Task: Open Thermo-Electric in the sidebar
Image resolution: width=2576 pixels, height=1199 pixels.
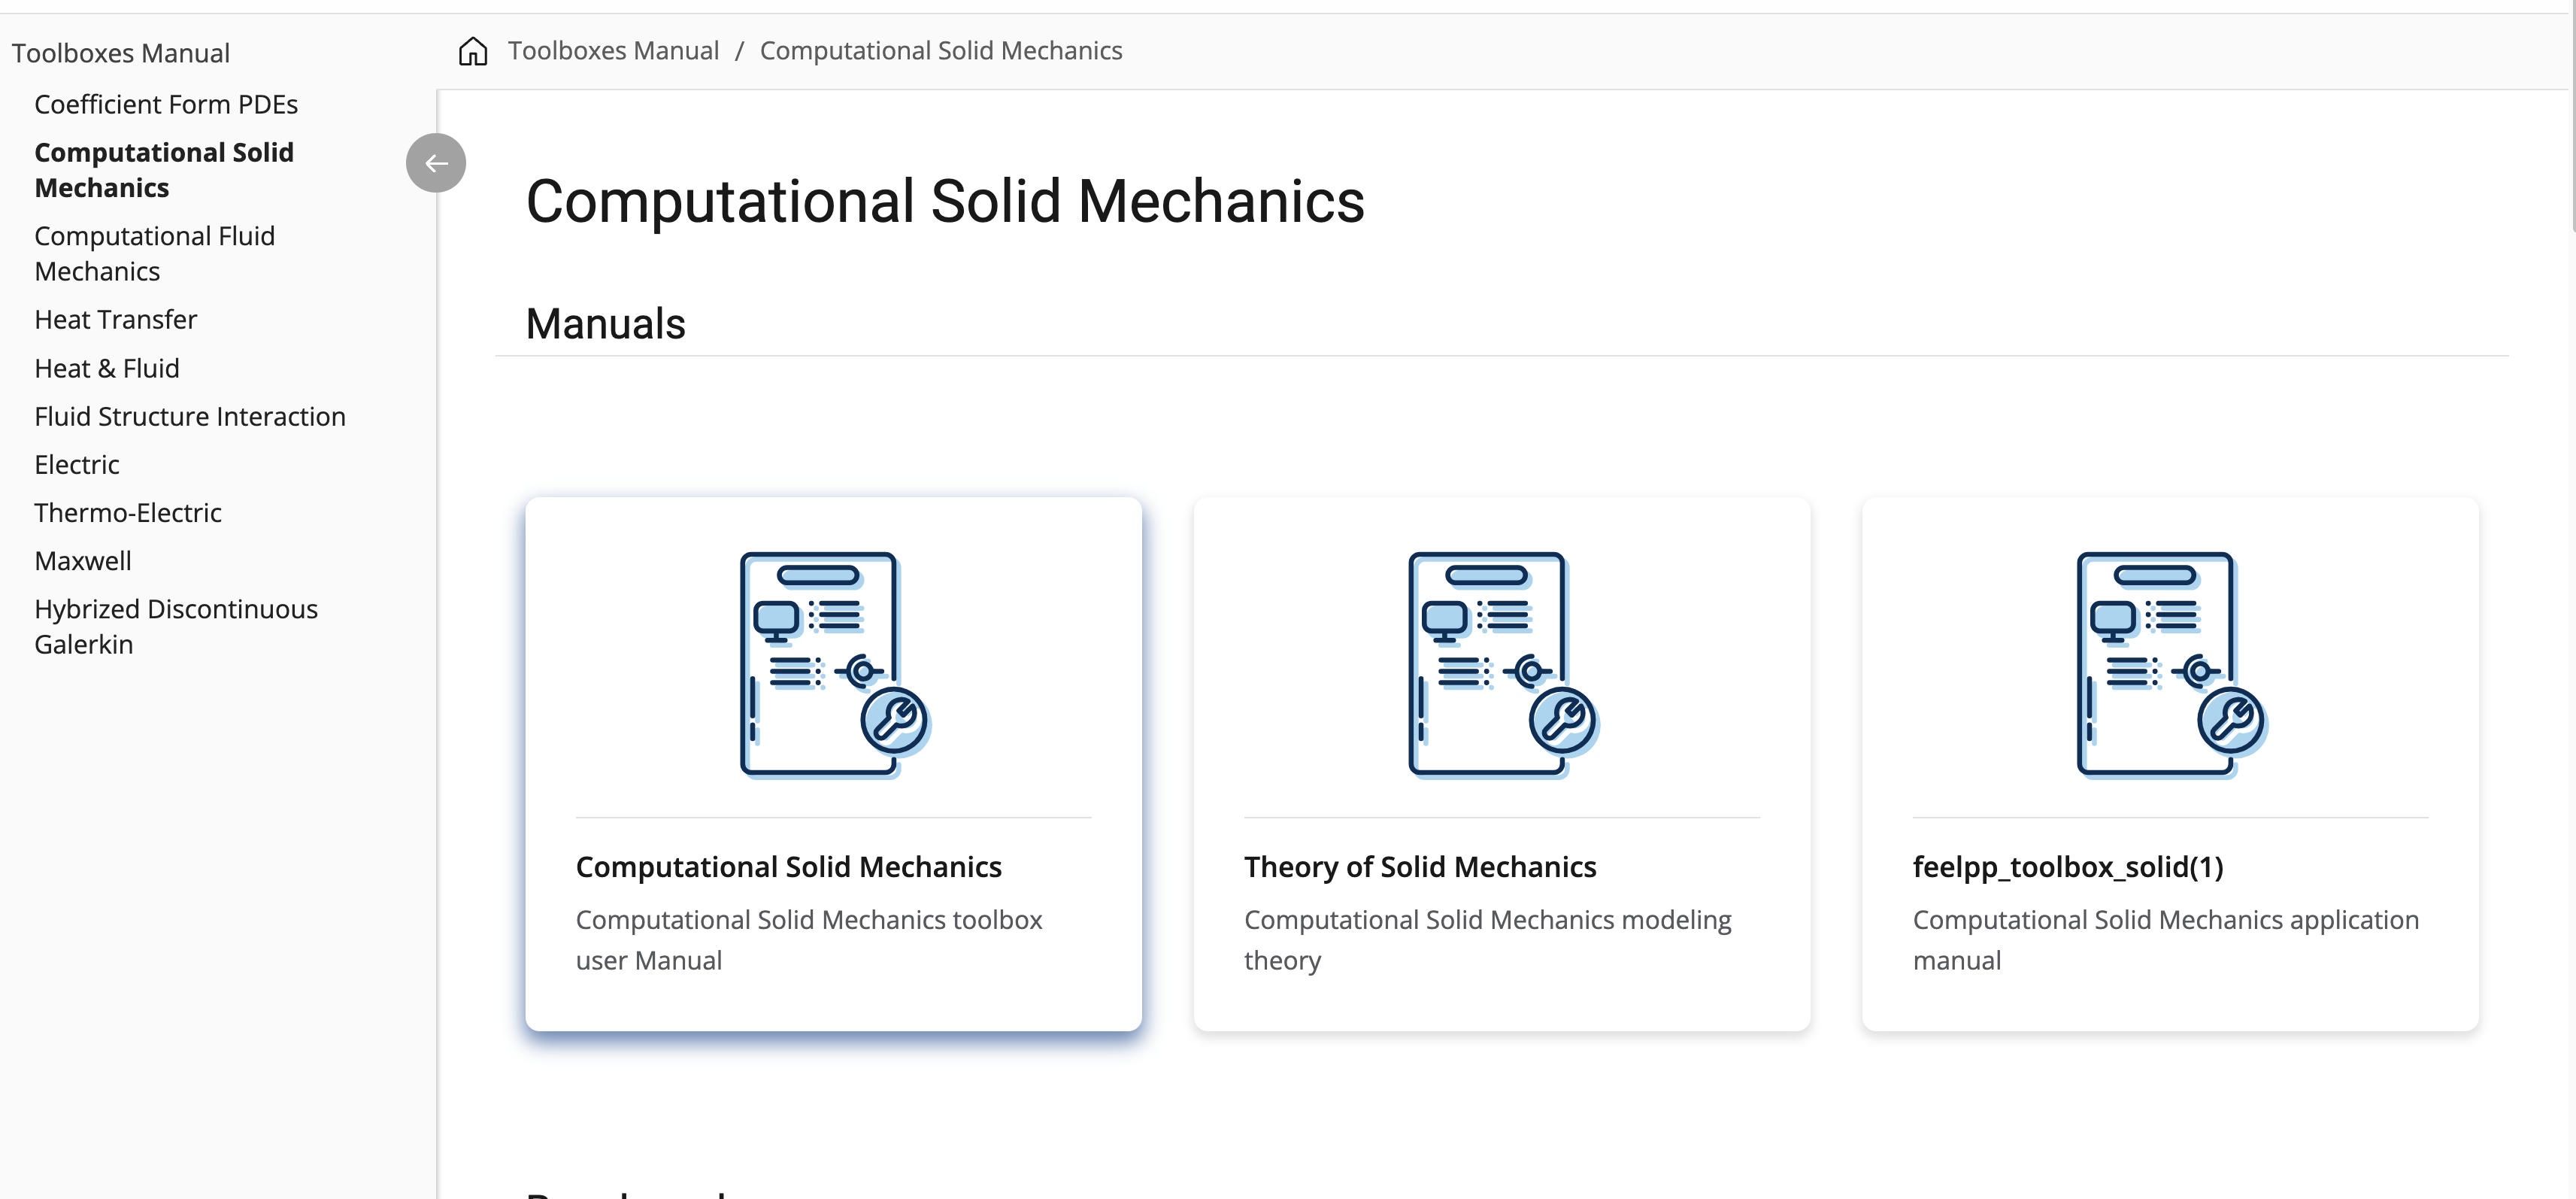Action: tap(128, 513)
